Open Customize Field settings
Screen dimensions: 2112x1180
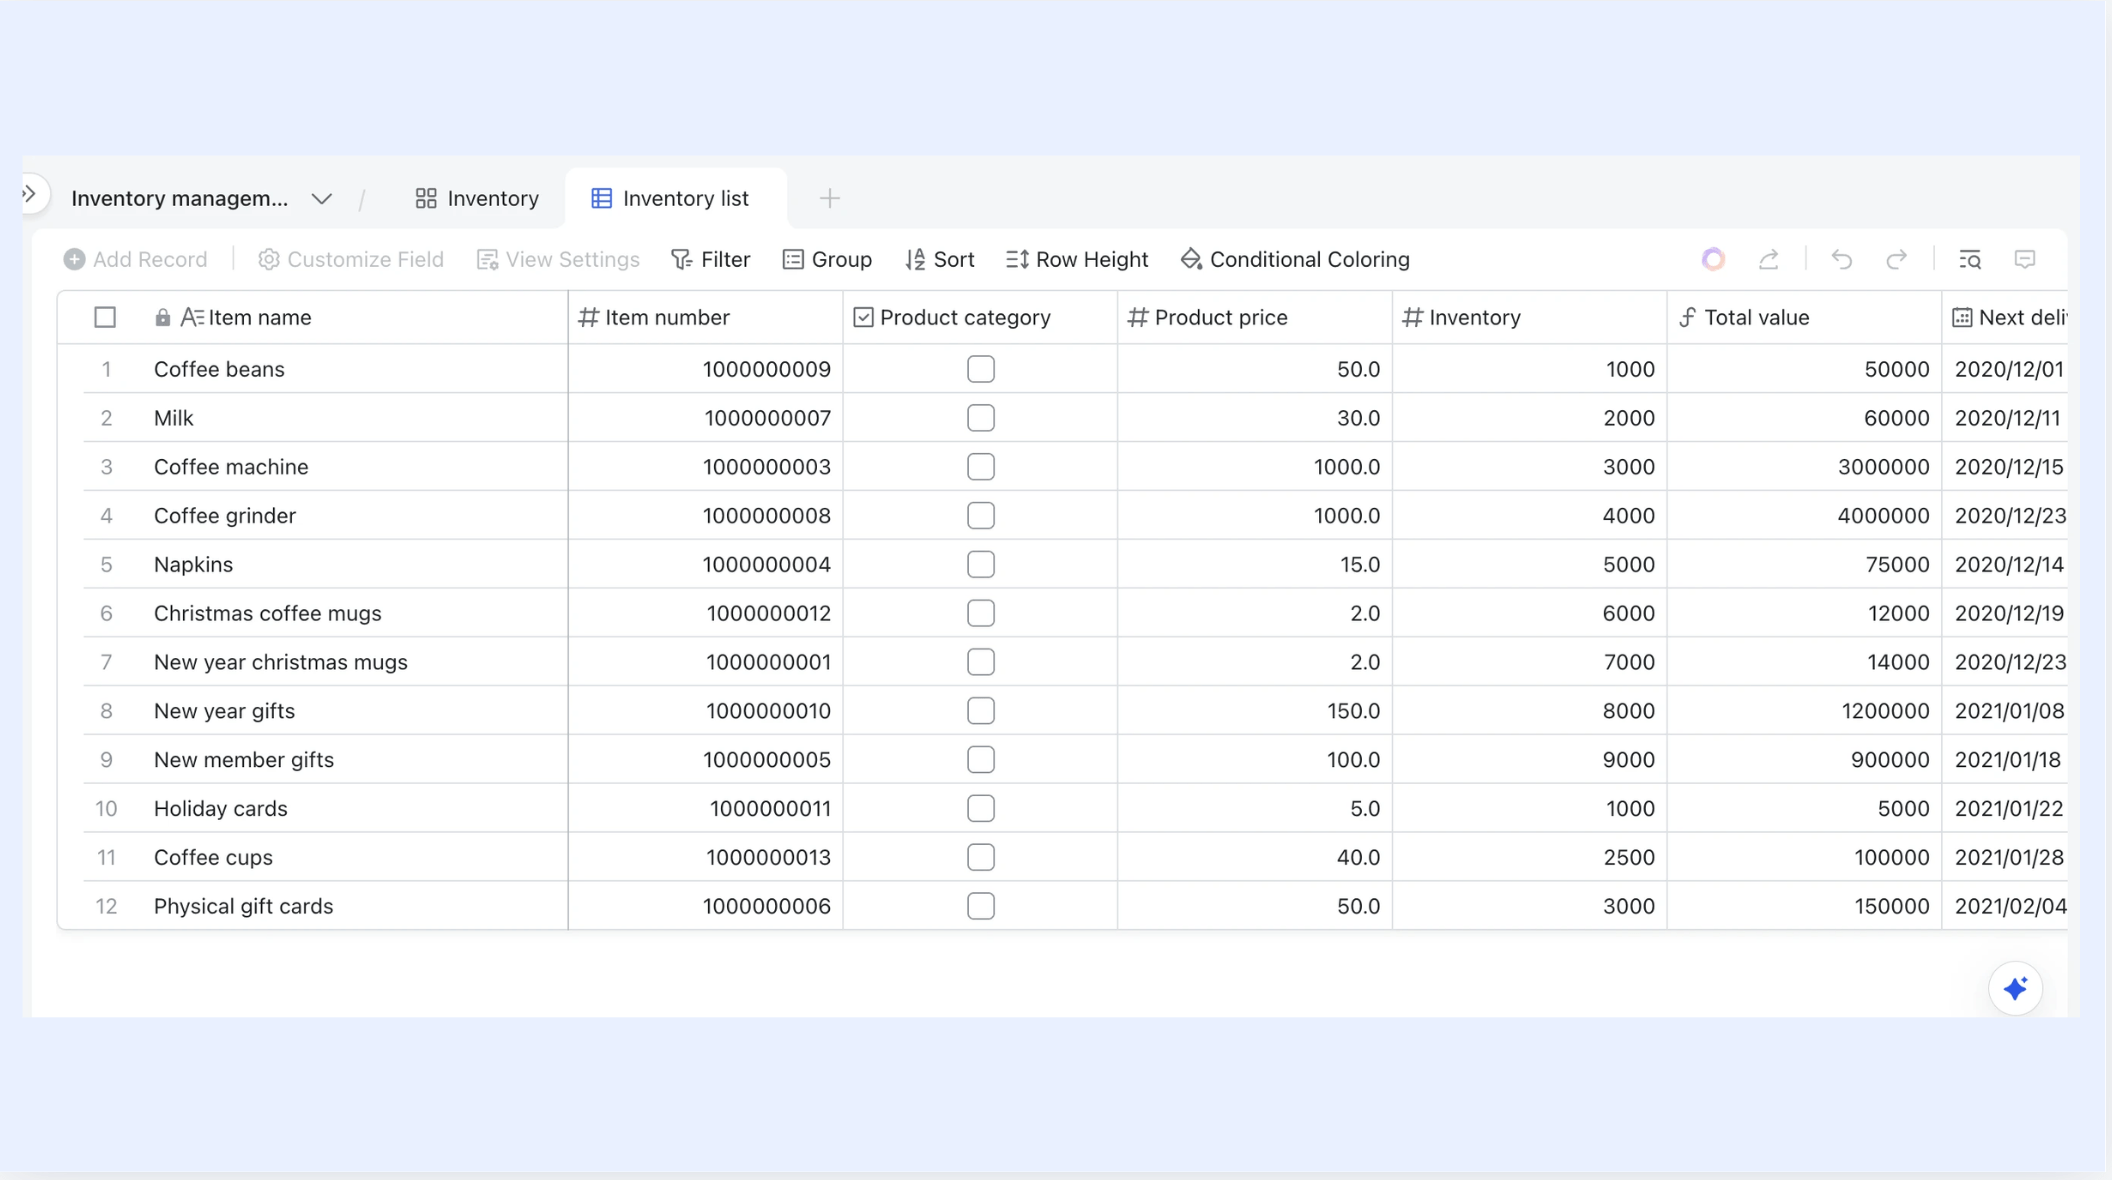click(x=350, y=260)
